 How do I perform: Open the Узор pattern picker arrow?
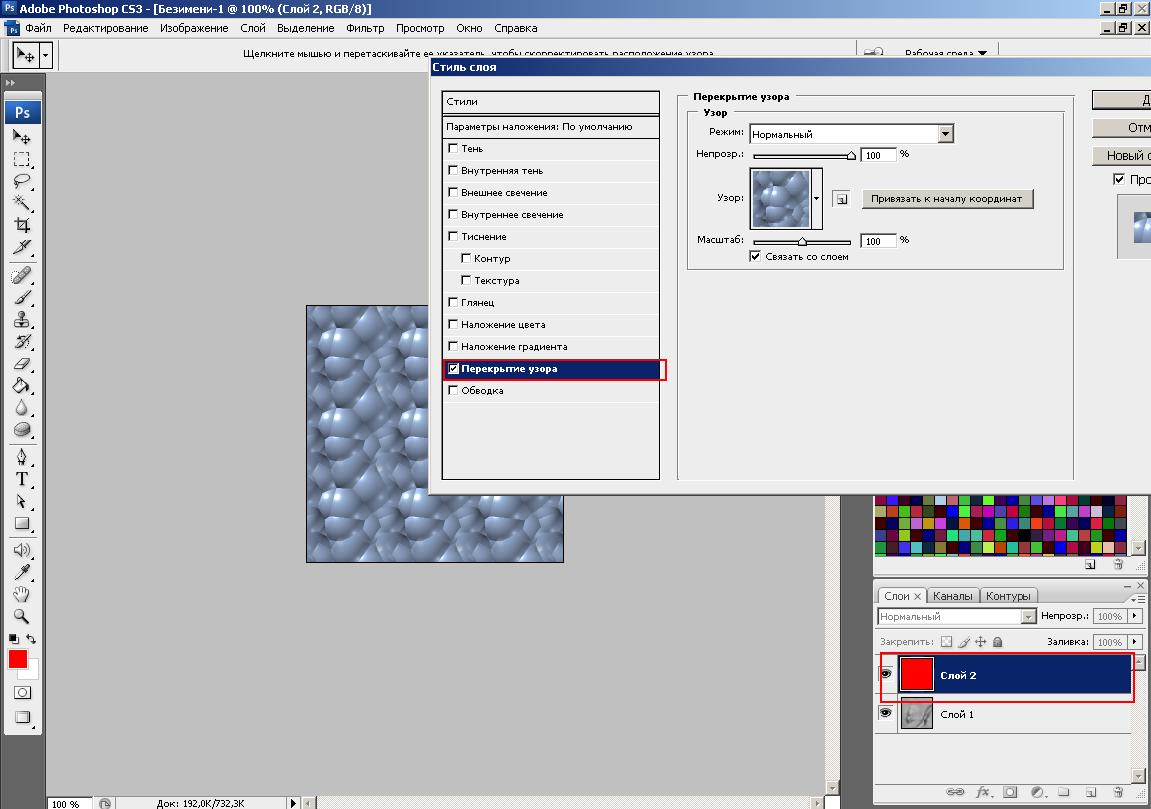(x=817, y=199)
